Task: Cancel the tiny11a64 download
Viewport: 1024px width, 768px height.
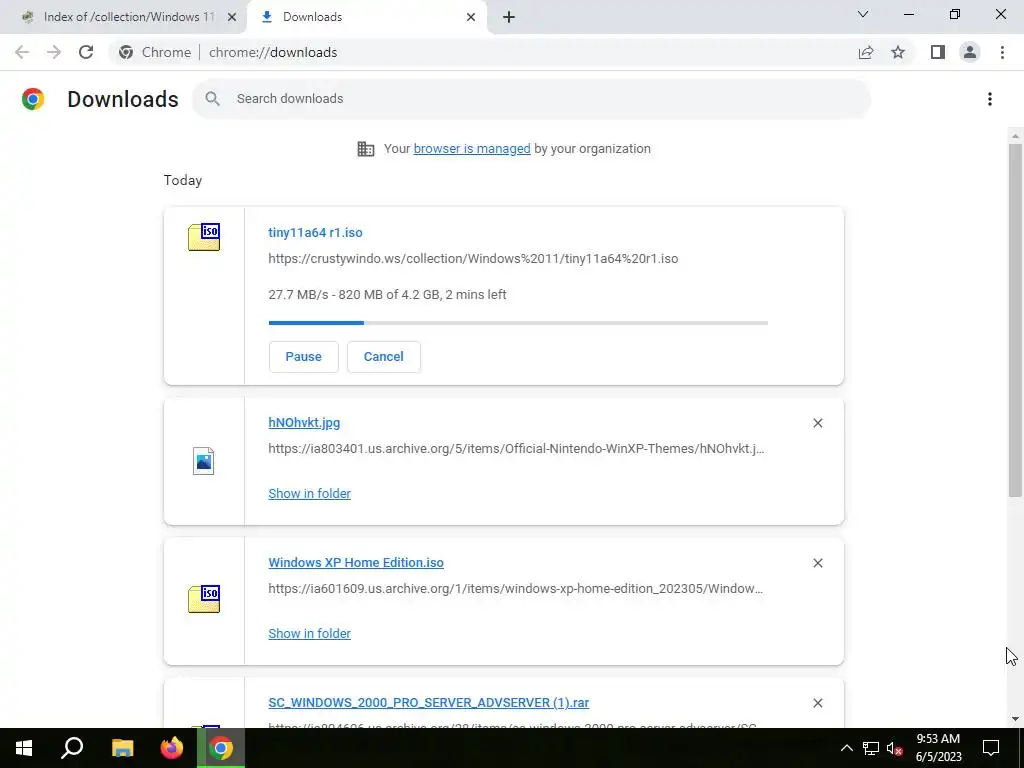Action: pos(383,357)
